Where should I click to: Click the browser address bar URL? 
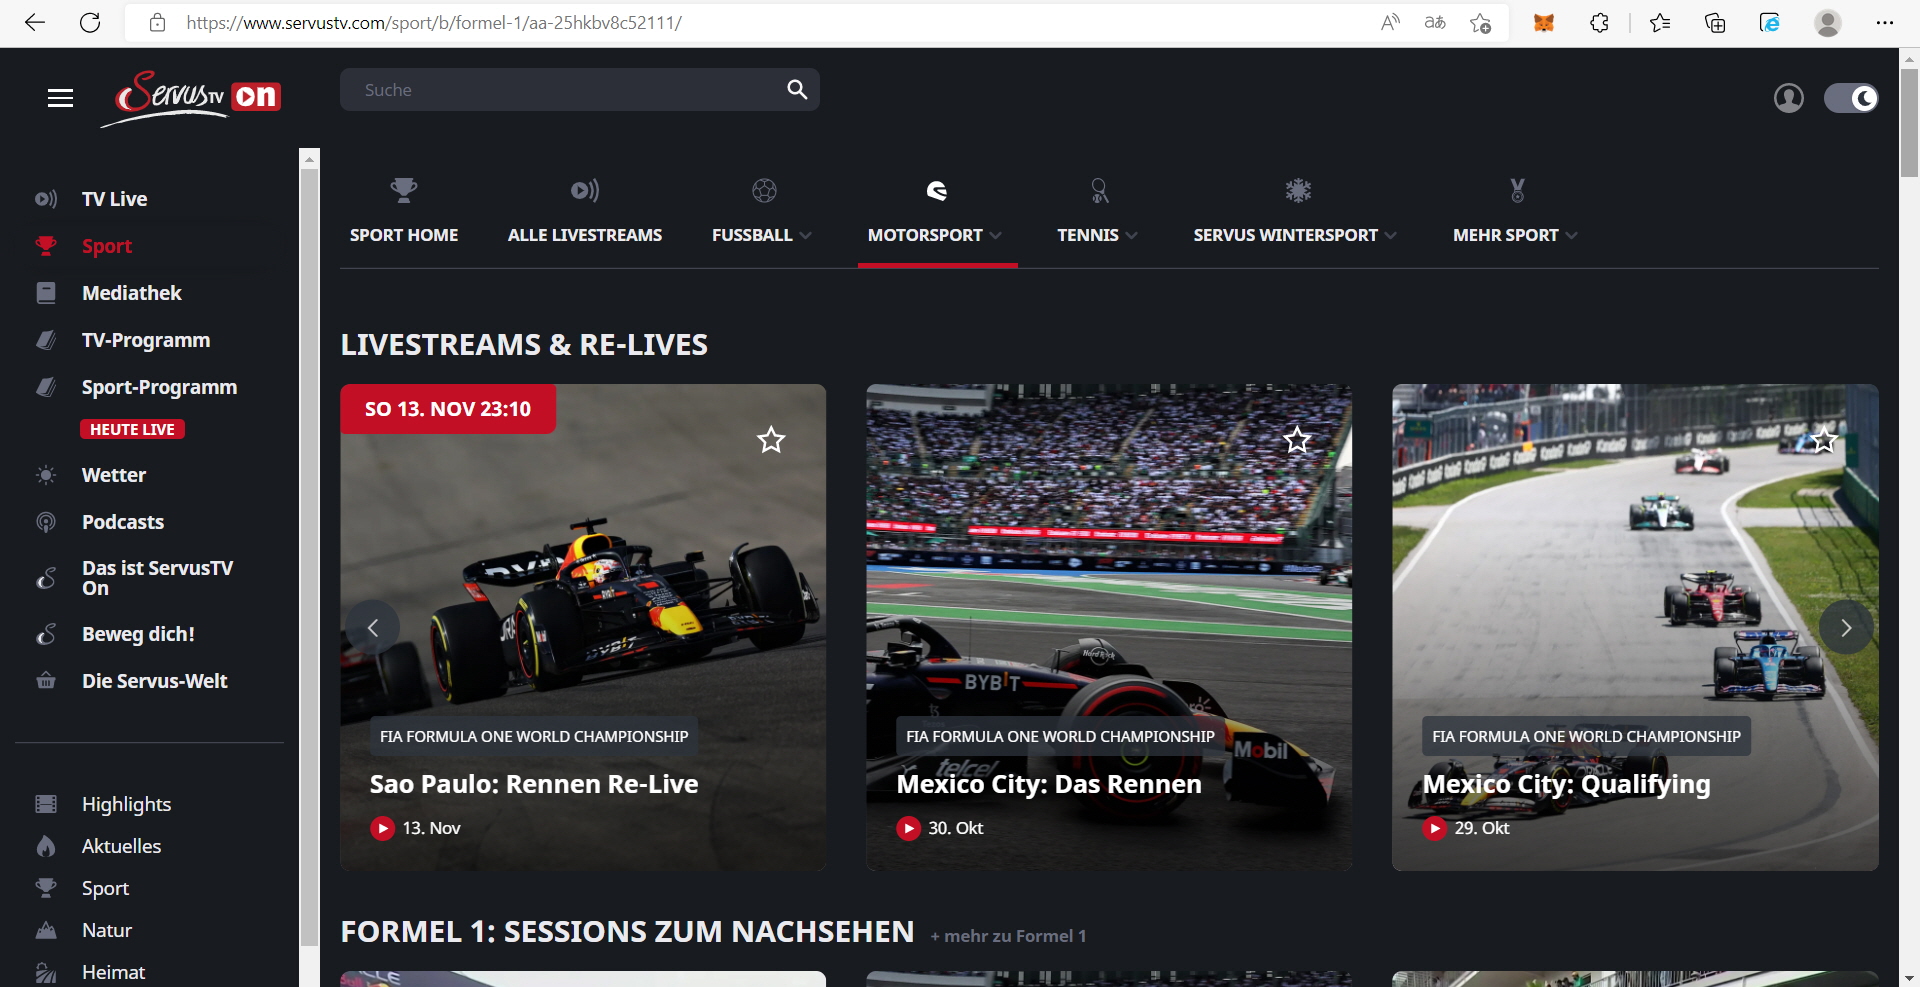click(x=434, y=22)
